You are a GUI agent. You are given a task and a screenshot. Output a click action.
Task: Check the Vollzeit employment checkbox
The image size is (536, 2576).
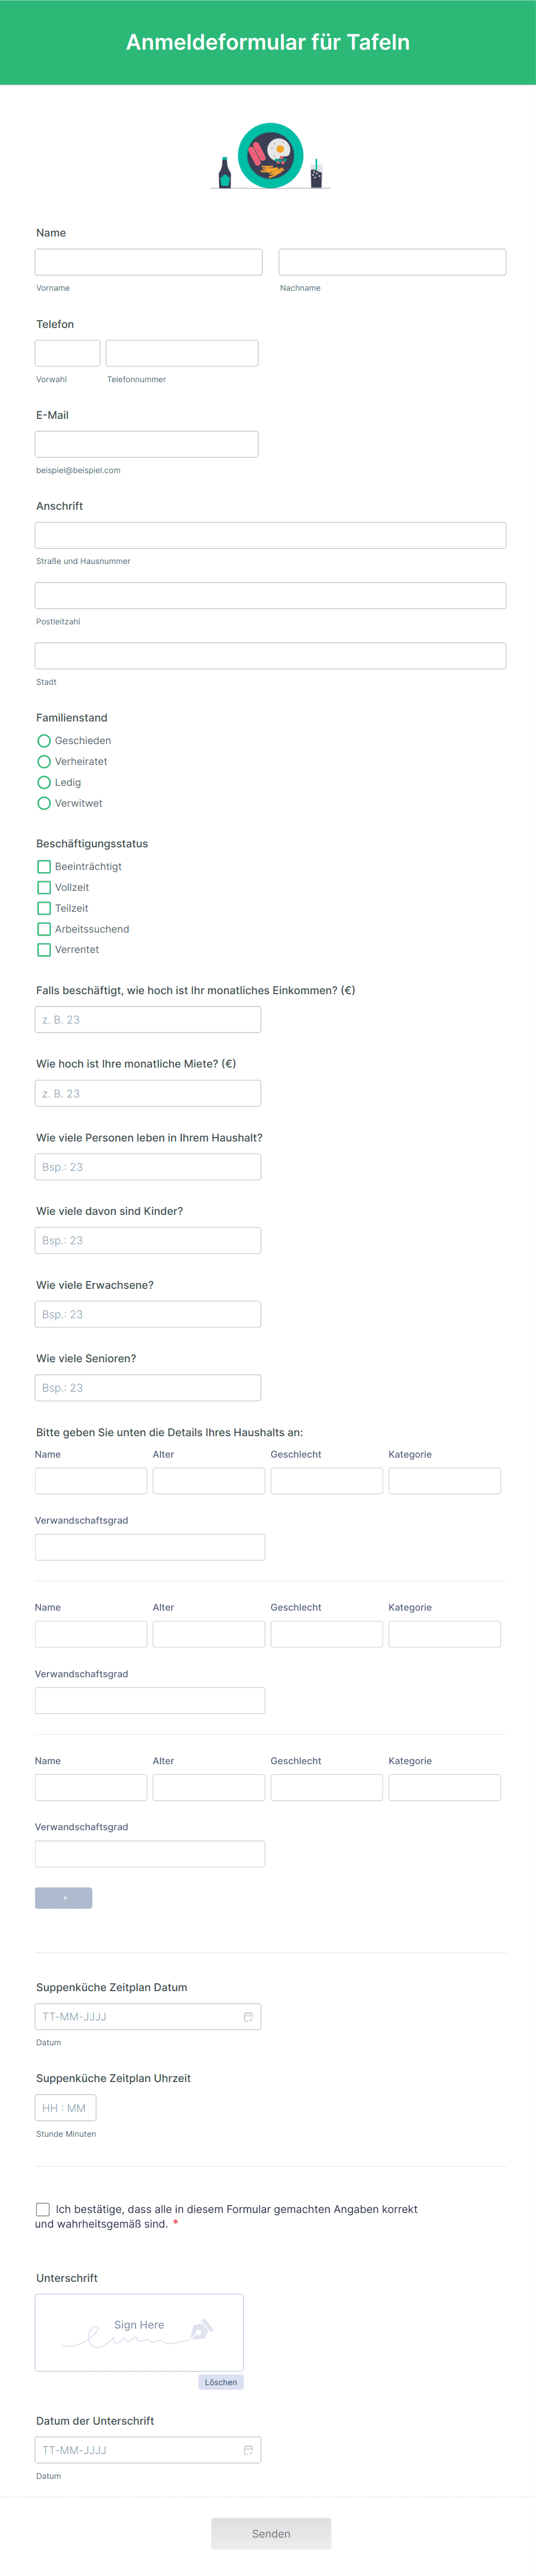coord(44,887)
